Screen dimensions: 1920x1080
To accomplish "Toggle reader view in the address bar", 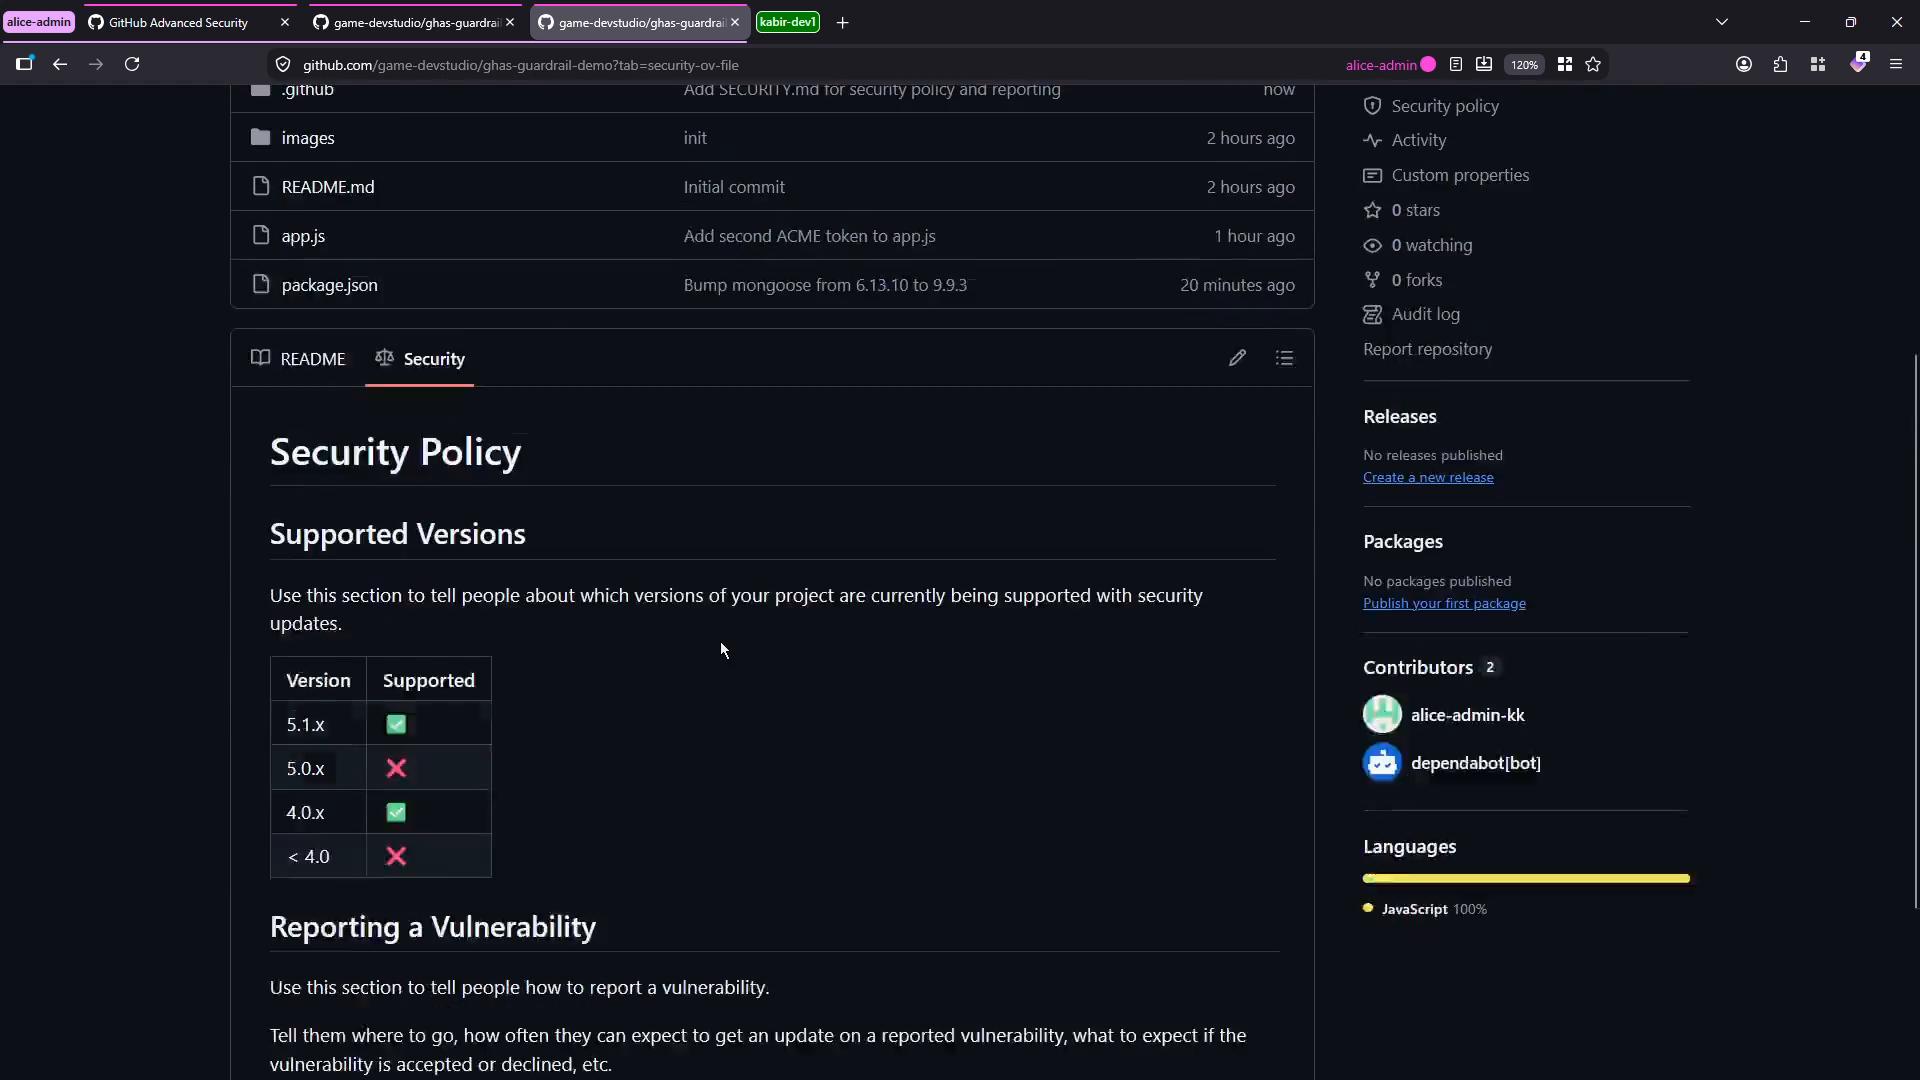I will coord(1456,64).
